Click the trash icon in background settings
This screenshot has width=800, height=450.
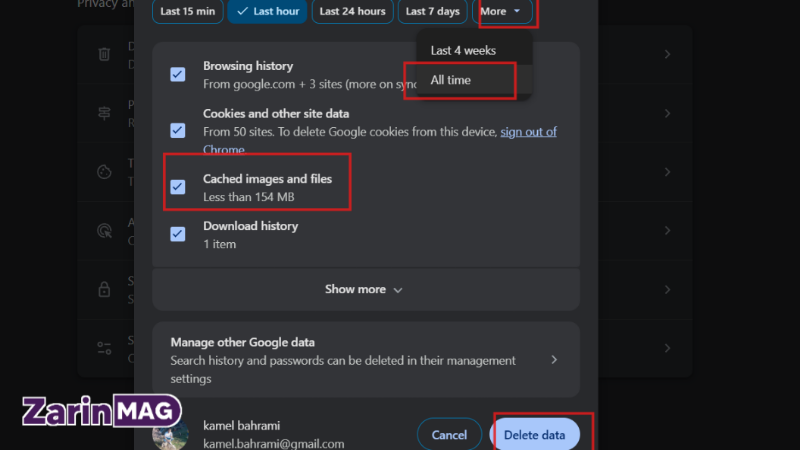(104, 54)
